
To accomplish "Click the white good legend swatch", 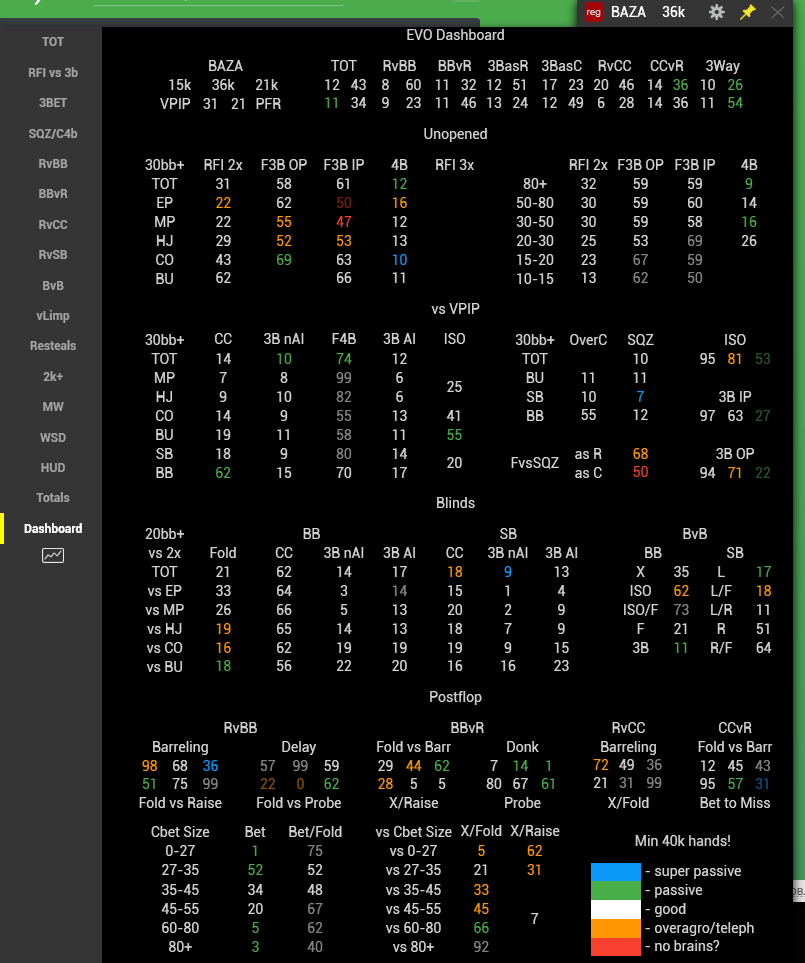I will (615, 909).
